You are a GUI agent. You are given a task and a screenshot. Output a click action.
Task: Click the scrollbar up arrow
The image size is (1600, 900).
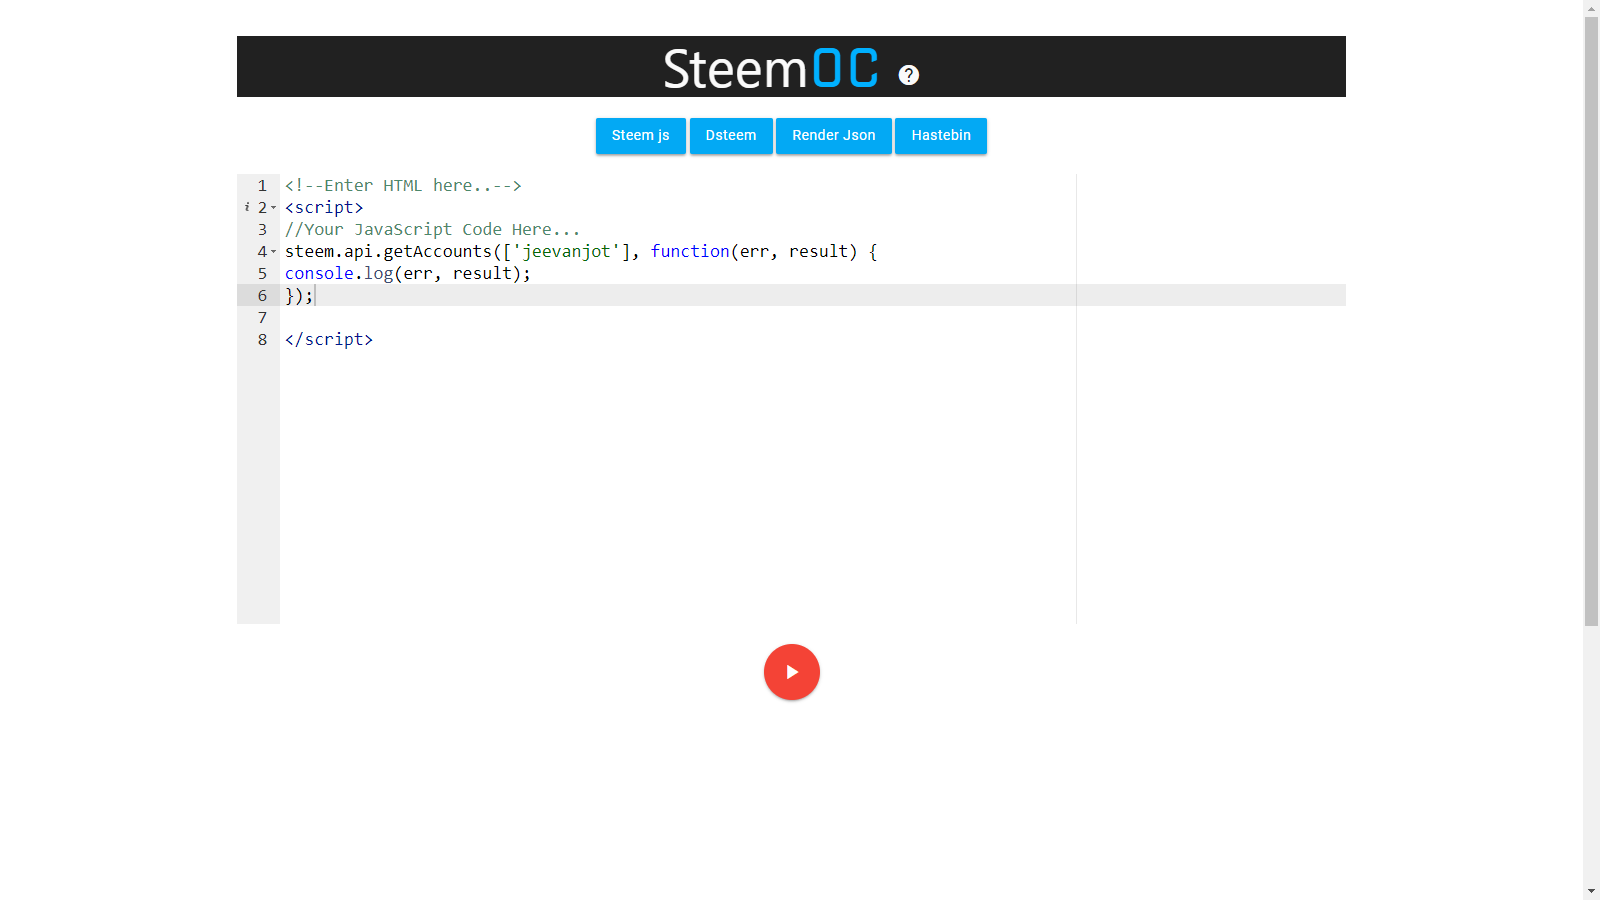pyautogui.click(x=1591, y=8)
